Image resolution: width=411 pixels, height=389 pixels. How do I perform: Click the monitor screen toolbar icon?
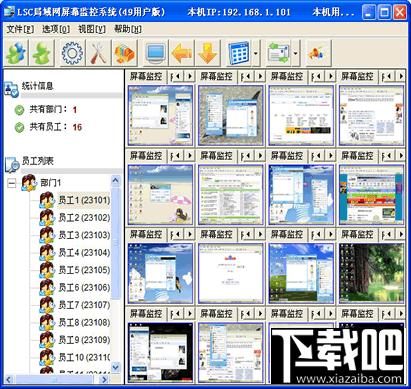(156, 53)
